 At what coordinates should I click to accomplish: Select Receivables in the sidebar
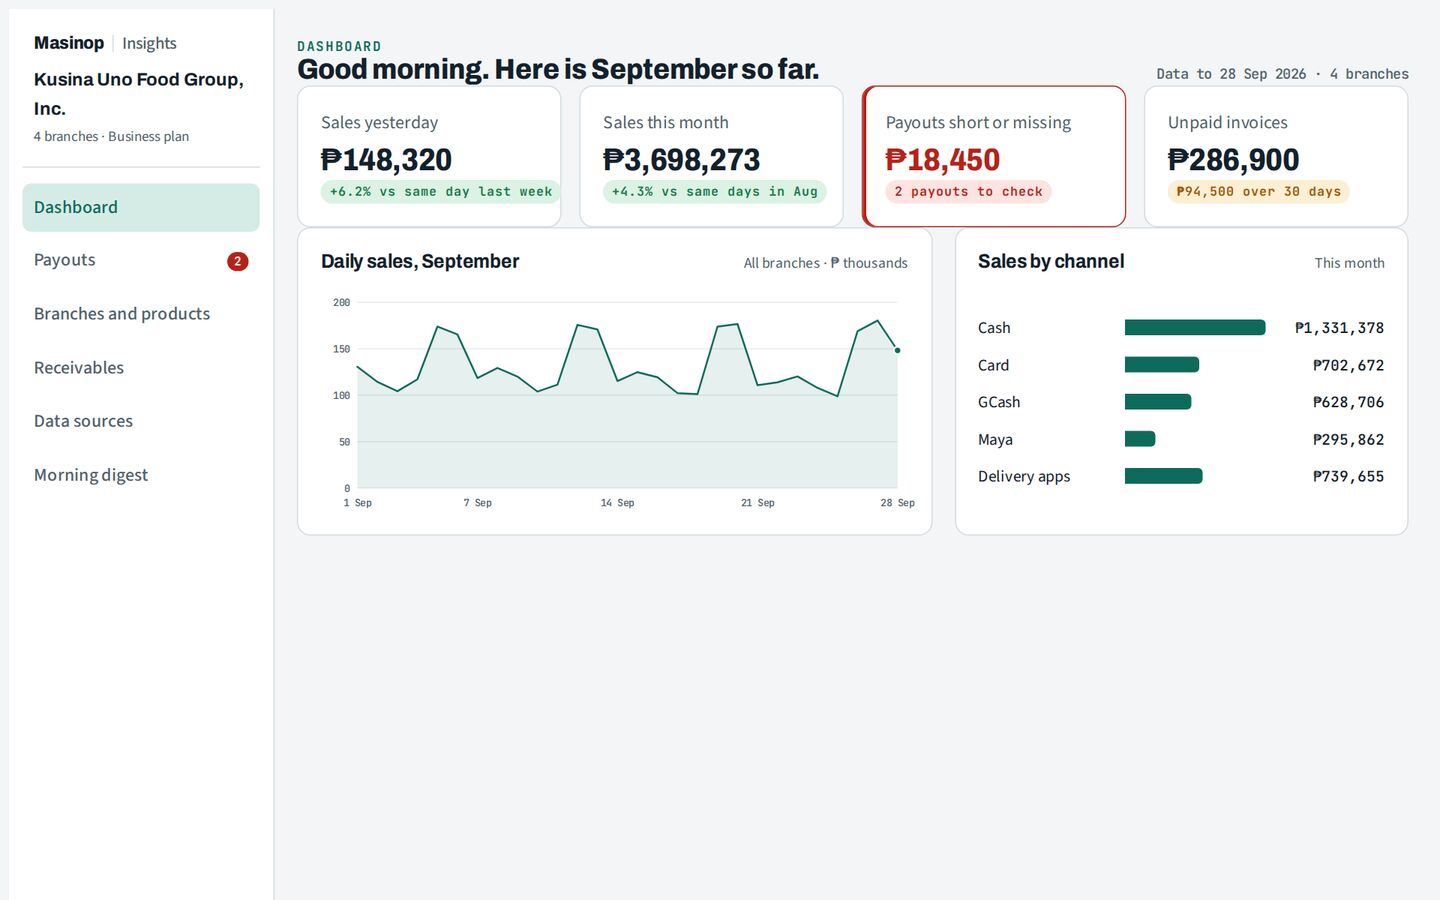[141, 368]
